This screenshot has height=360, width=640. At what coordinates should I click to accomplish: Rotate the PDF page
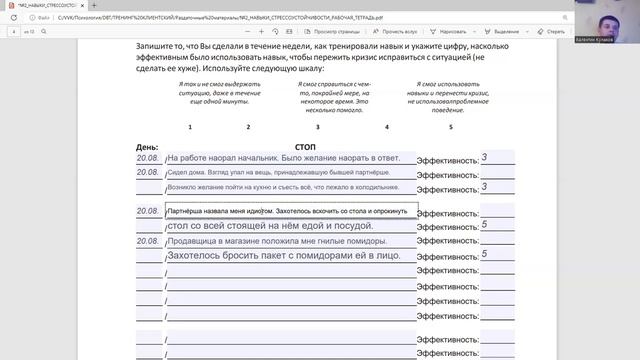[276, 31]
